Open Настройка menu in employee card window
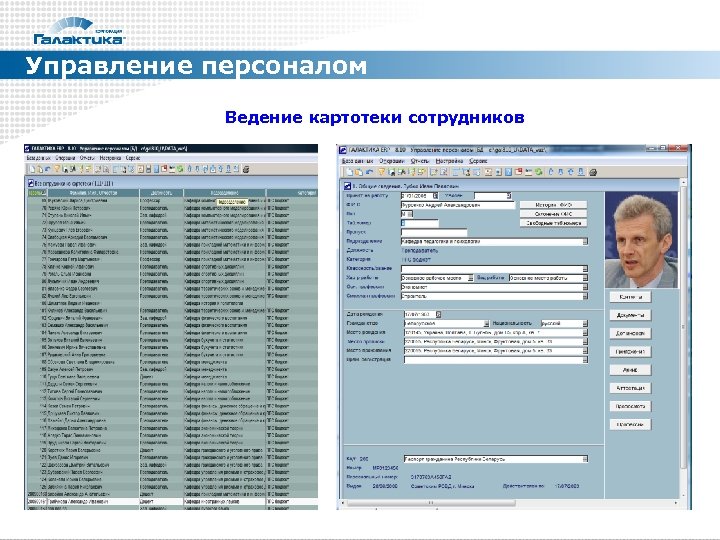Viewport: 720px width, 540px height. 449,161
